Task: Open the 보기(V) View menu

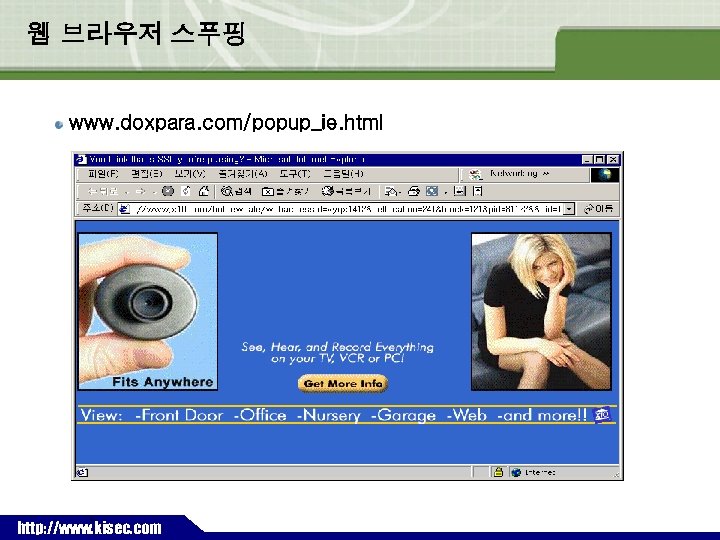Action: click(190, 174)
